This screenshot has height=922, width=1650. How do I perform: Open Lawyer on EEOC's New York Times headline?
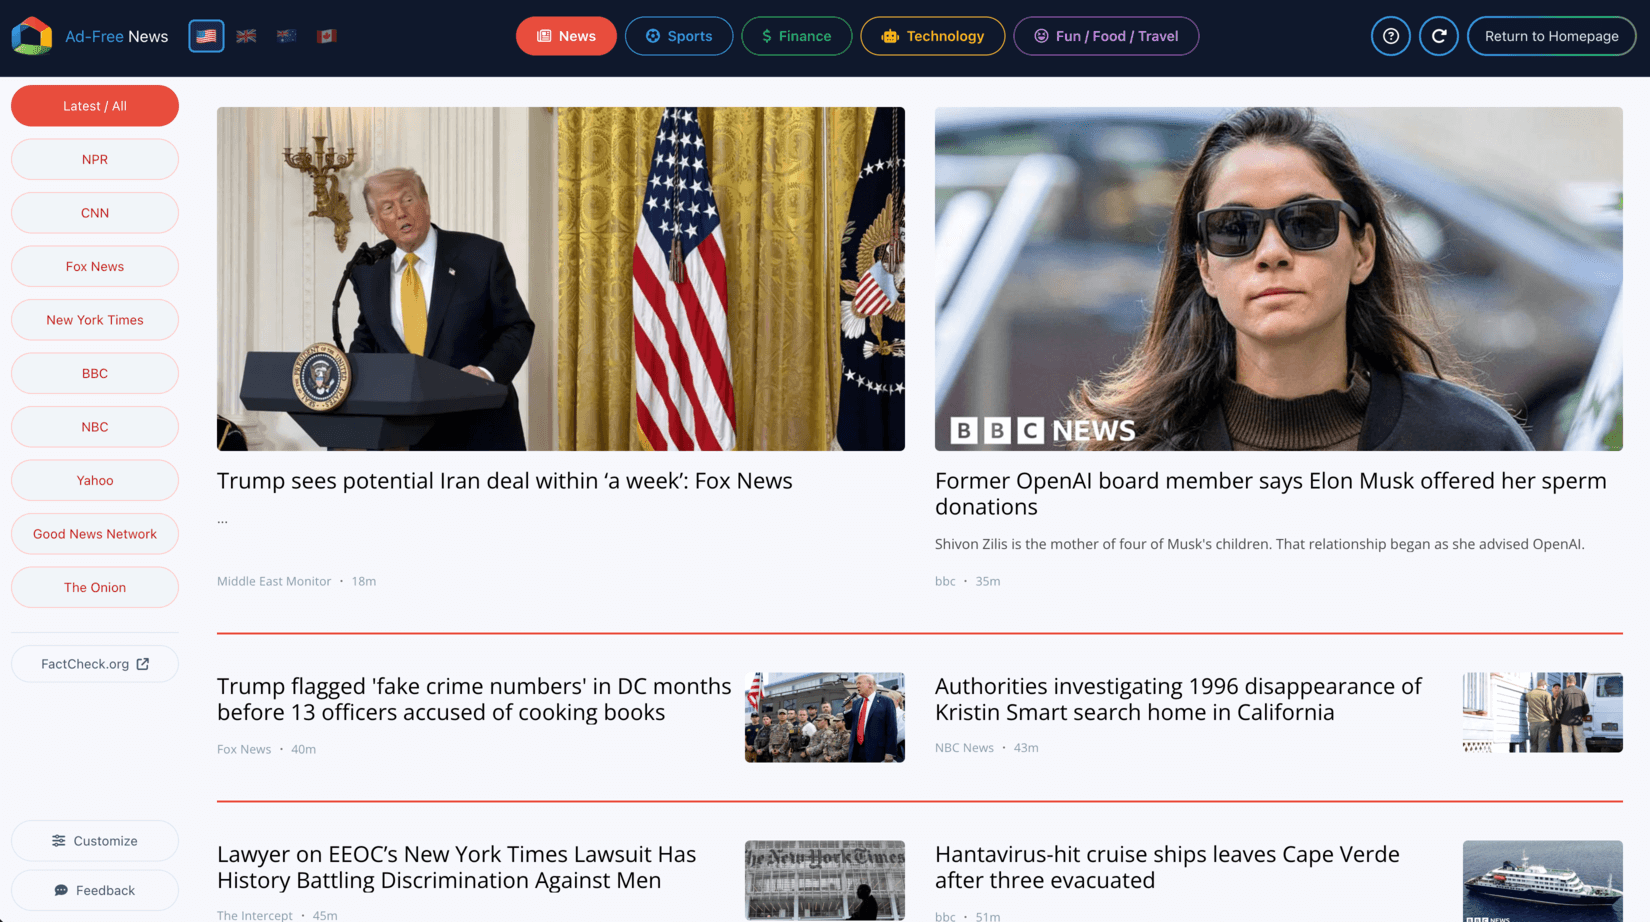tap(457, 867)
